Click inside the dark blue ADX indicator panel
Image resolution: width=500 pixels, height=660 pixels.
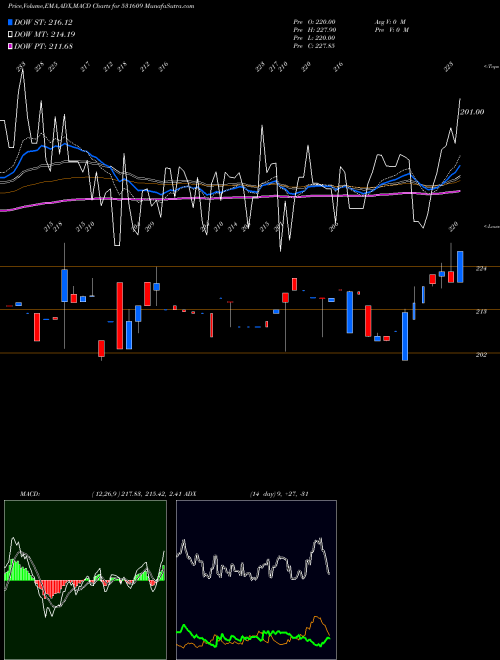[x=256, y=580]
